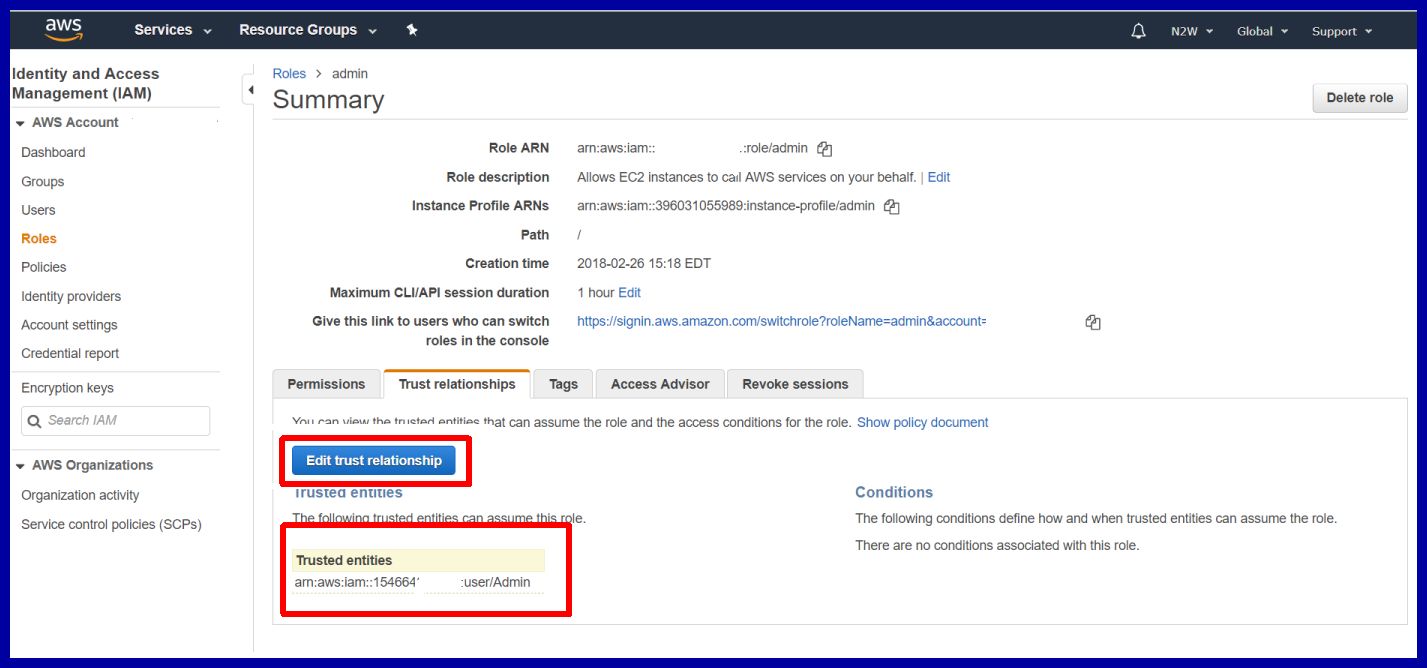Collapse the AWS Account section
The image size is (1427, 668).
pos(20,123)
